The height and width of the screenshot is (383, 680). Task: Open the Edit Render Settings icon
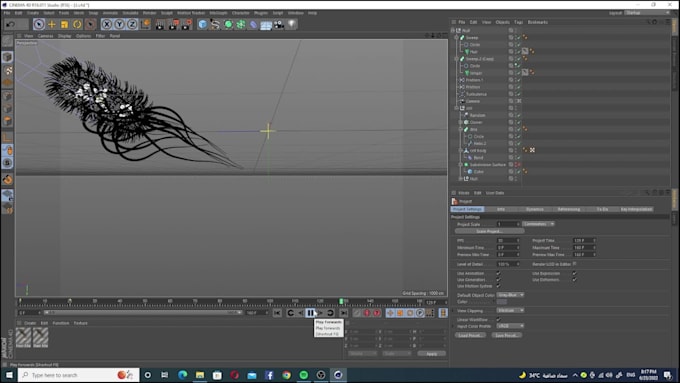coord(186,25)
